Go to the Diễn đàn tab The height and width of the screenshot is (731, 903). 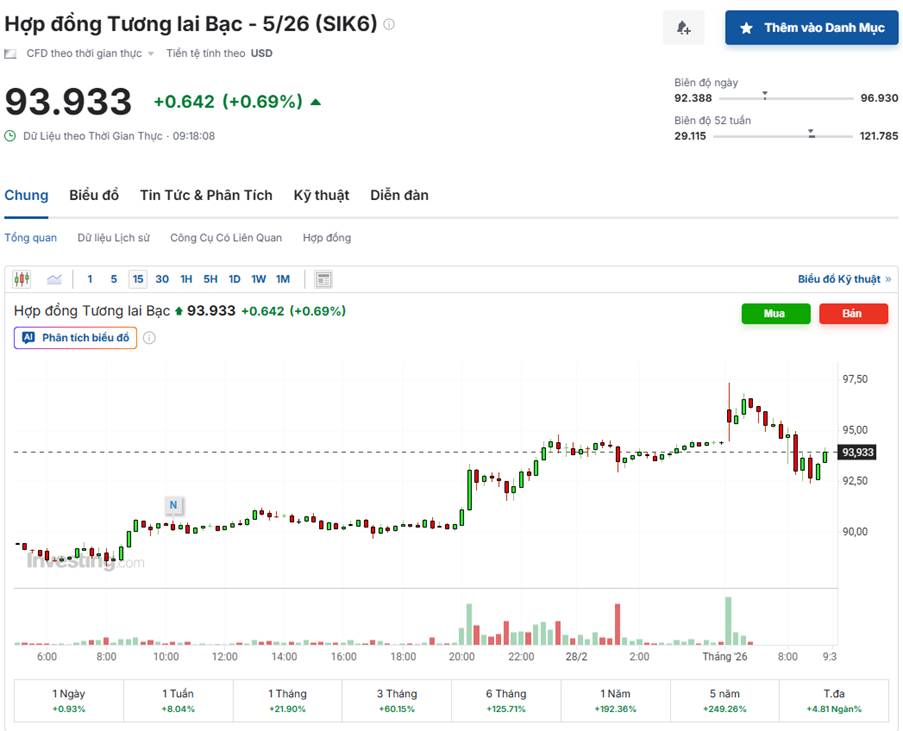coord(399,195)
